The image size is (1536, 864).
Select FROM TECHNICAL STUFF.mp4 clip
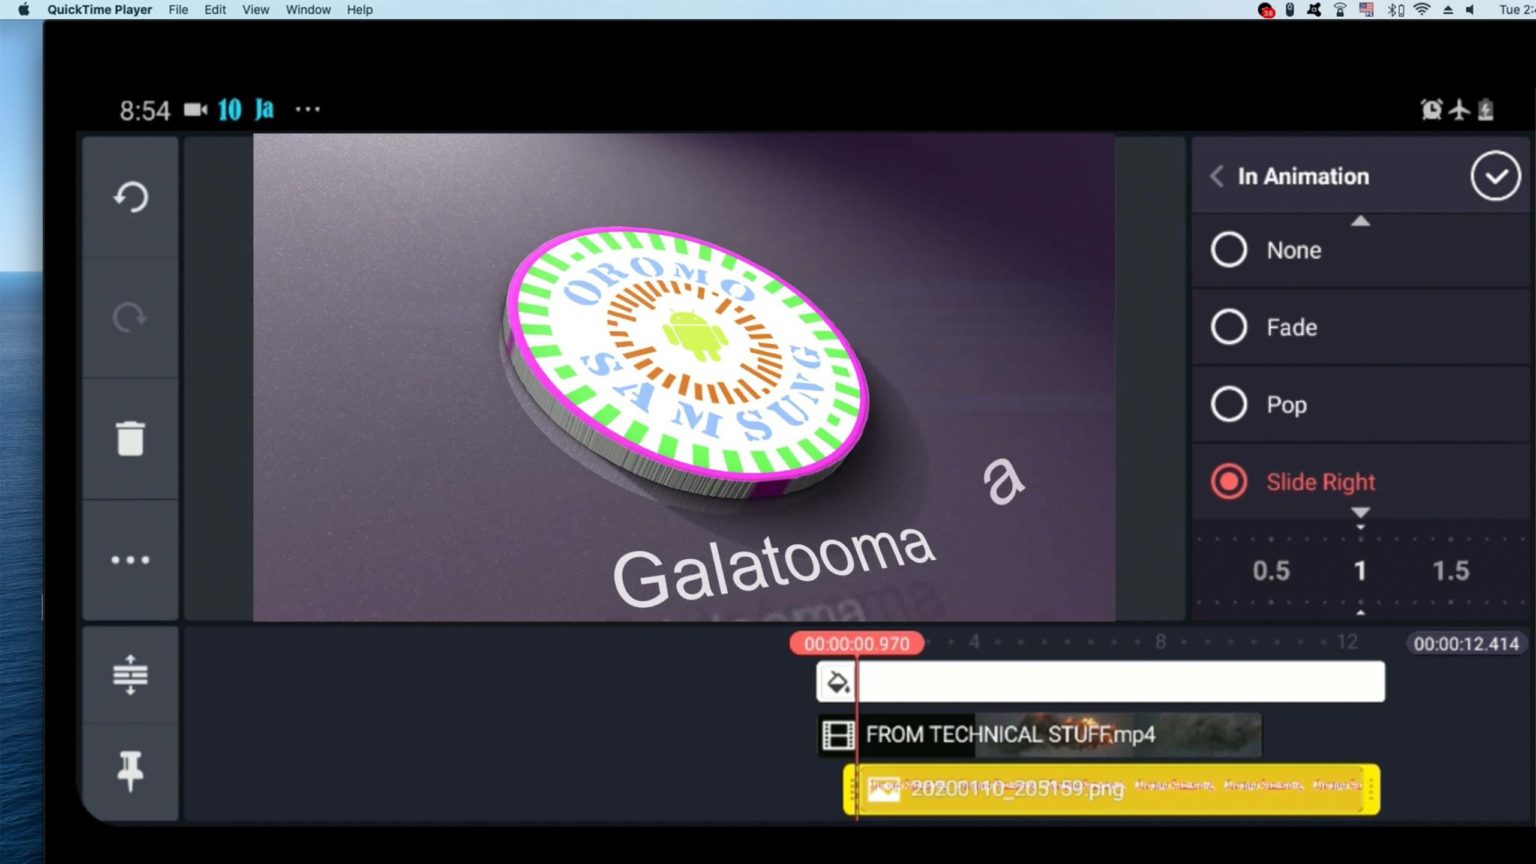[x=1040, y=735]
